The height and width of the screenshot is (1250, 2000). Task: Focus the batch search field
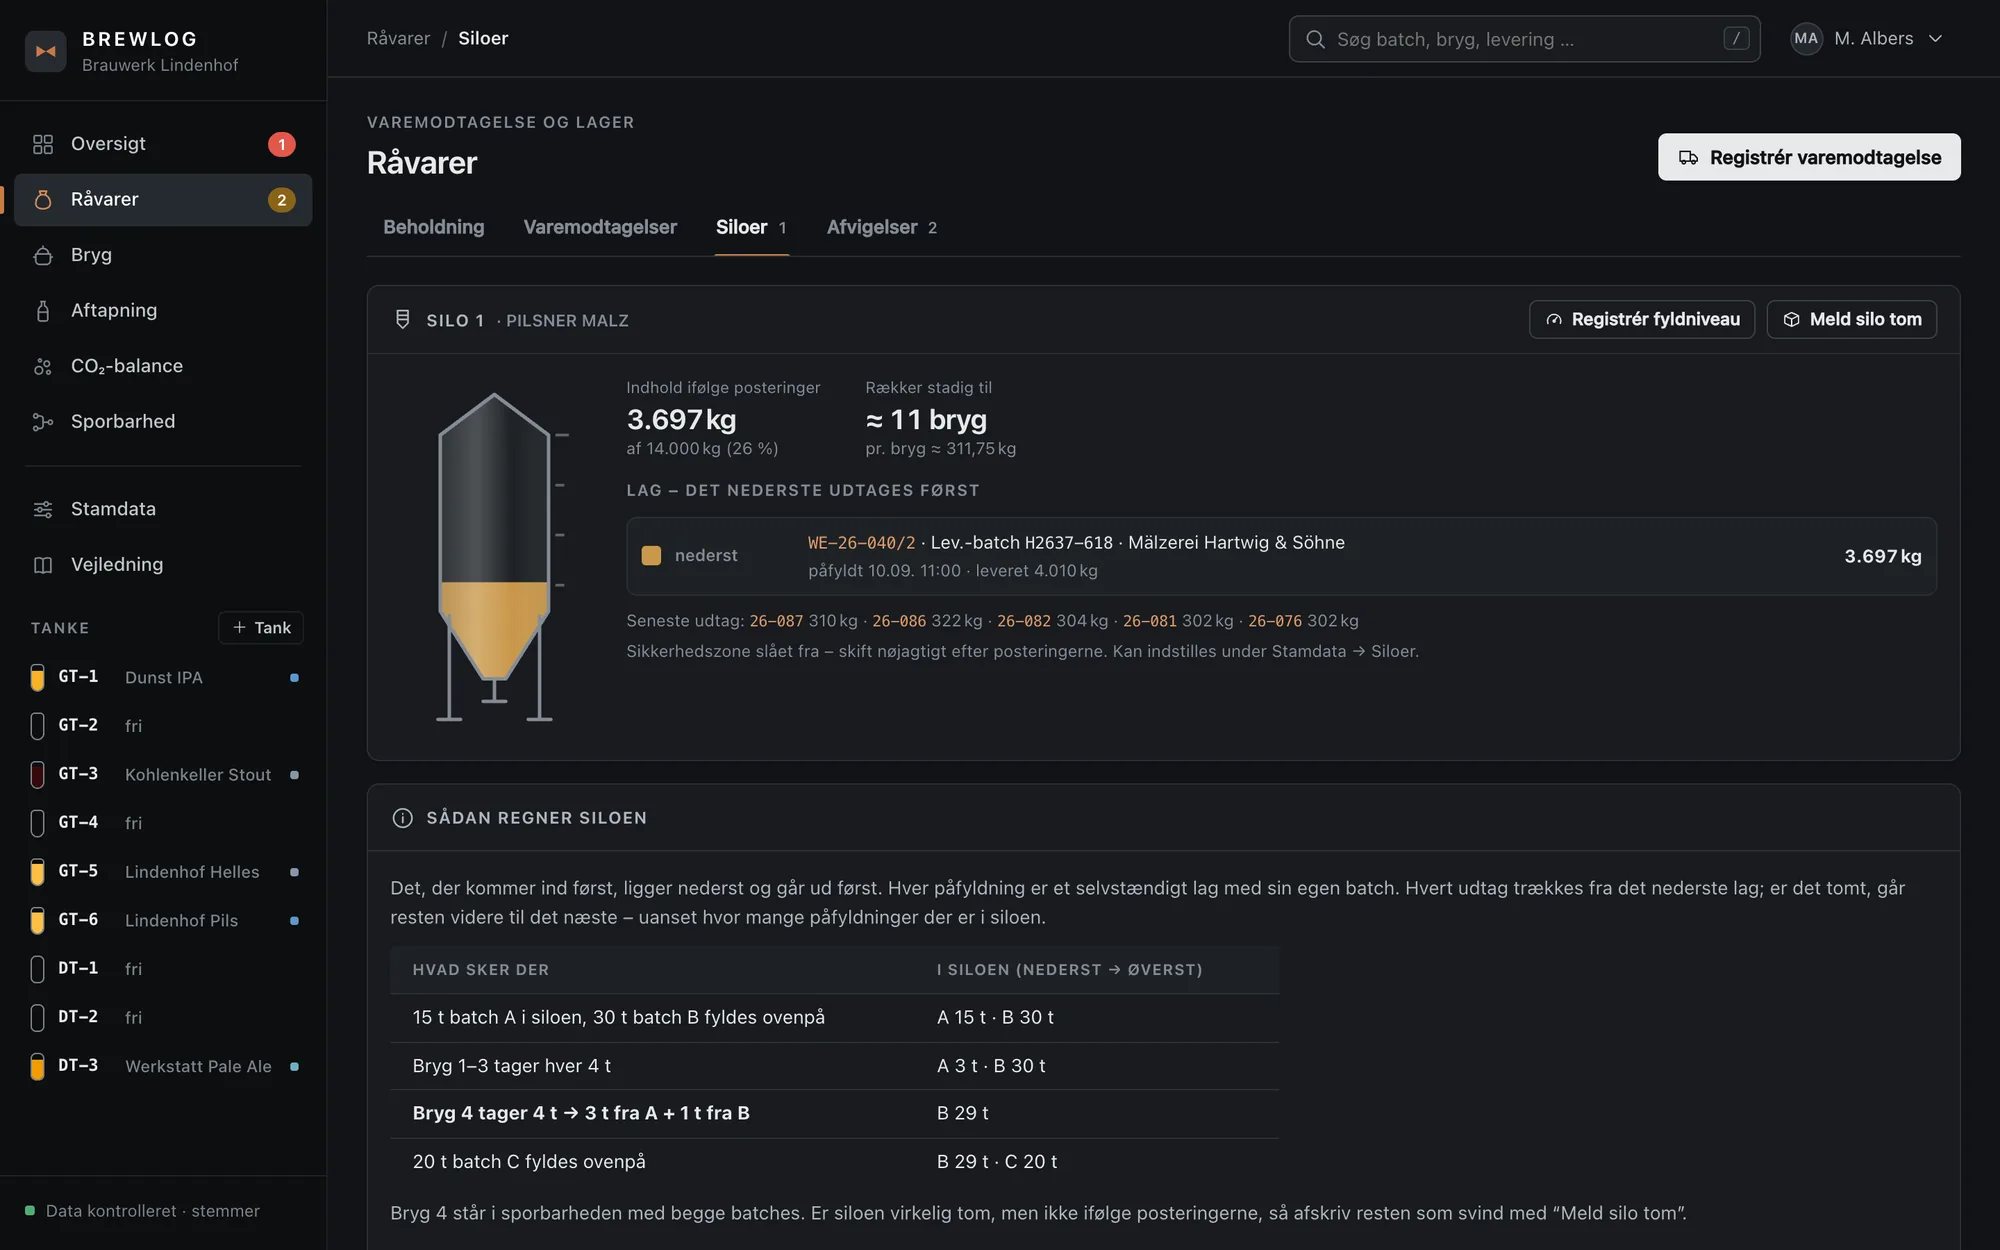pos(1524,39)
